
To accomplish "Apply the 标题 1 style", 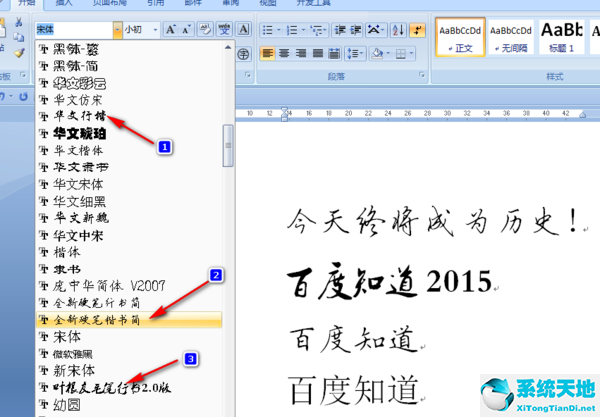I will click(x=561, y=37).
